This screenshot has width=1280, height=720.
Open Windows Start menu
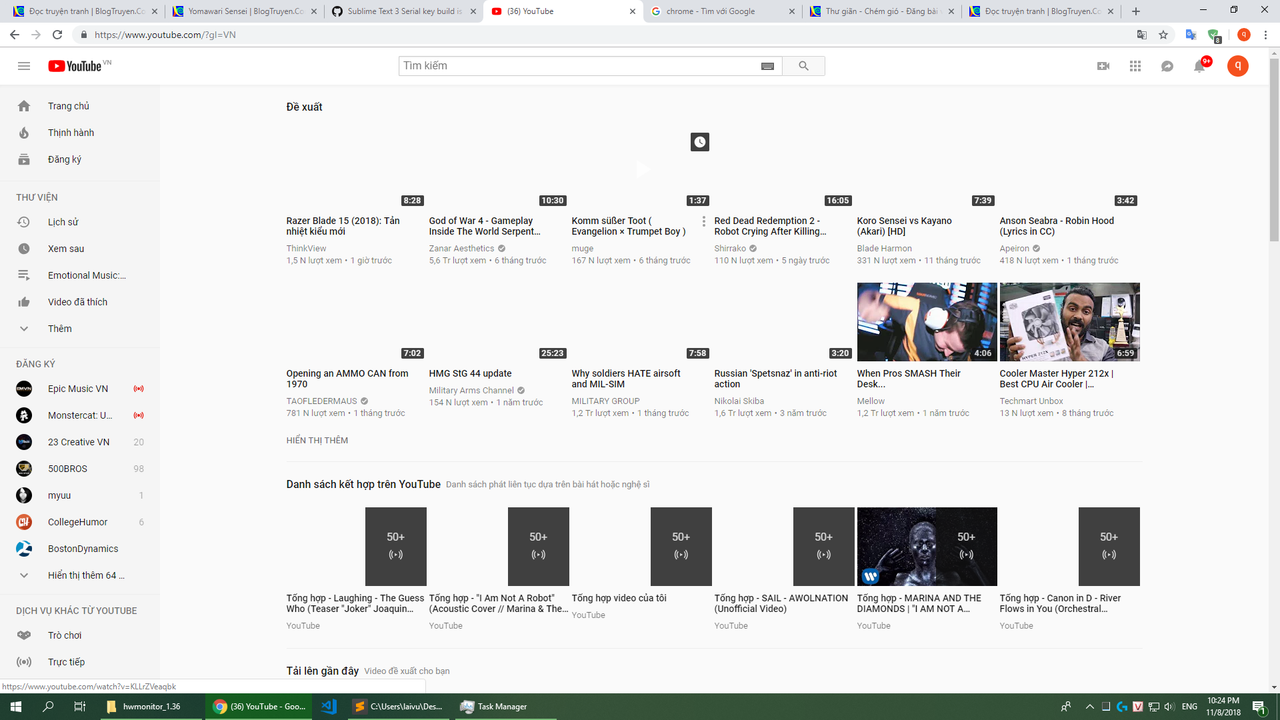click(x=17, y=707)
